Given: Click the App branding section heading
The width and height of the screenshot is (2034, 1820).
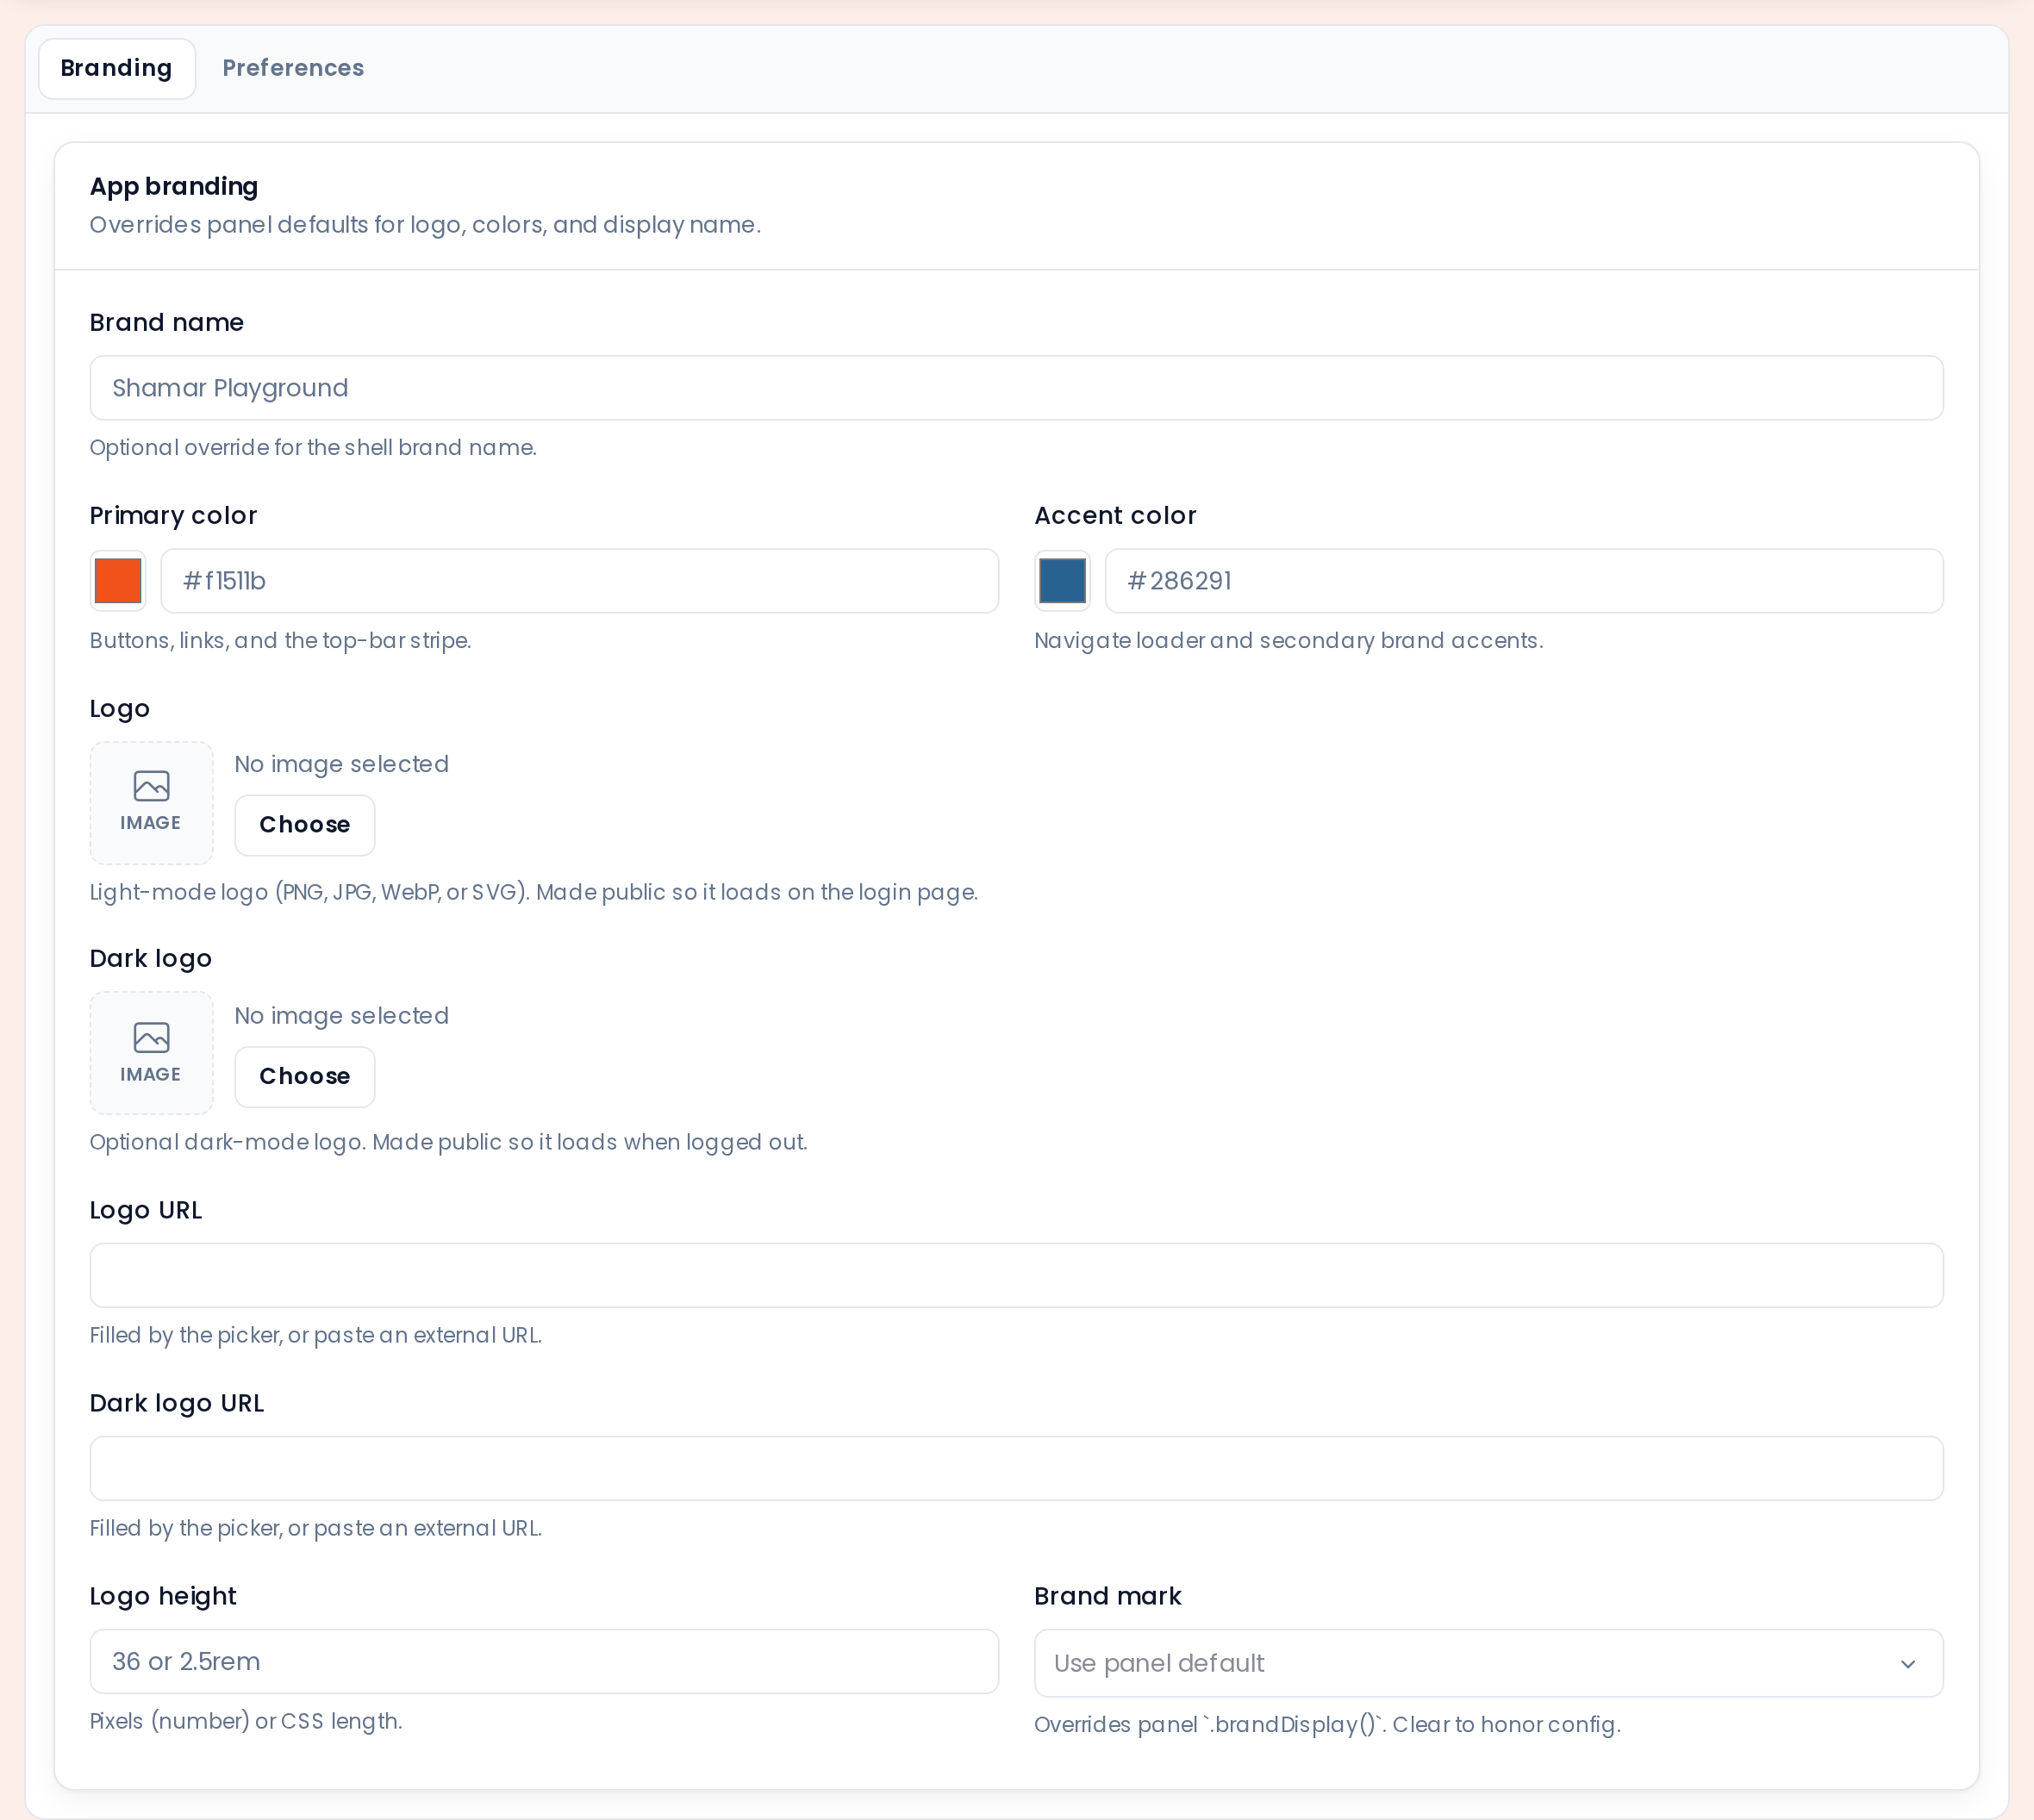Looking at the screenshot, I should (x=174, y=187).
